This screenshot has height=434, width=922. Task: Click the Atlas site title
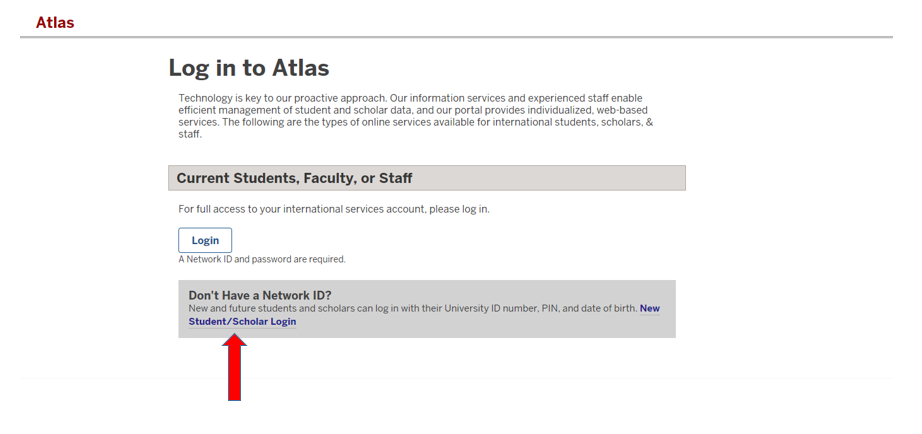coord(55,22)
